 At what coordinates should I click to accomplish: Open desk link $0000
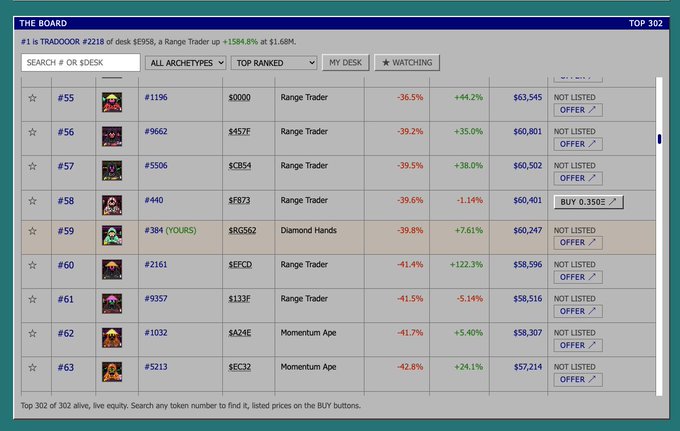pos(239,98)
